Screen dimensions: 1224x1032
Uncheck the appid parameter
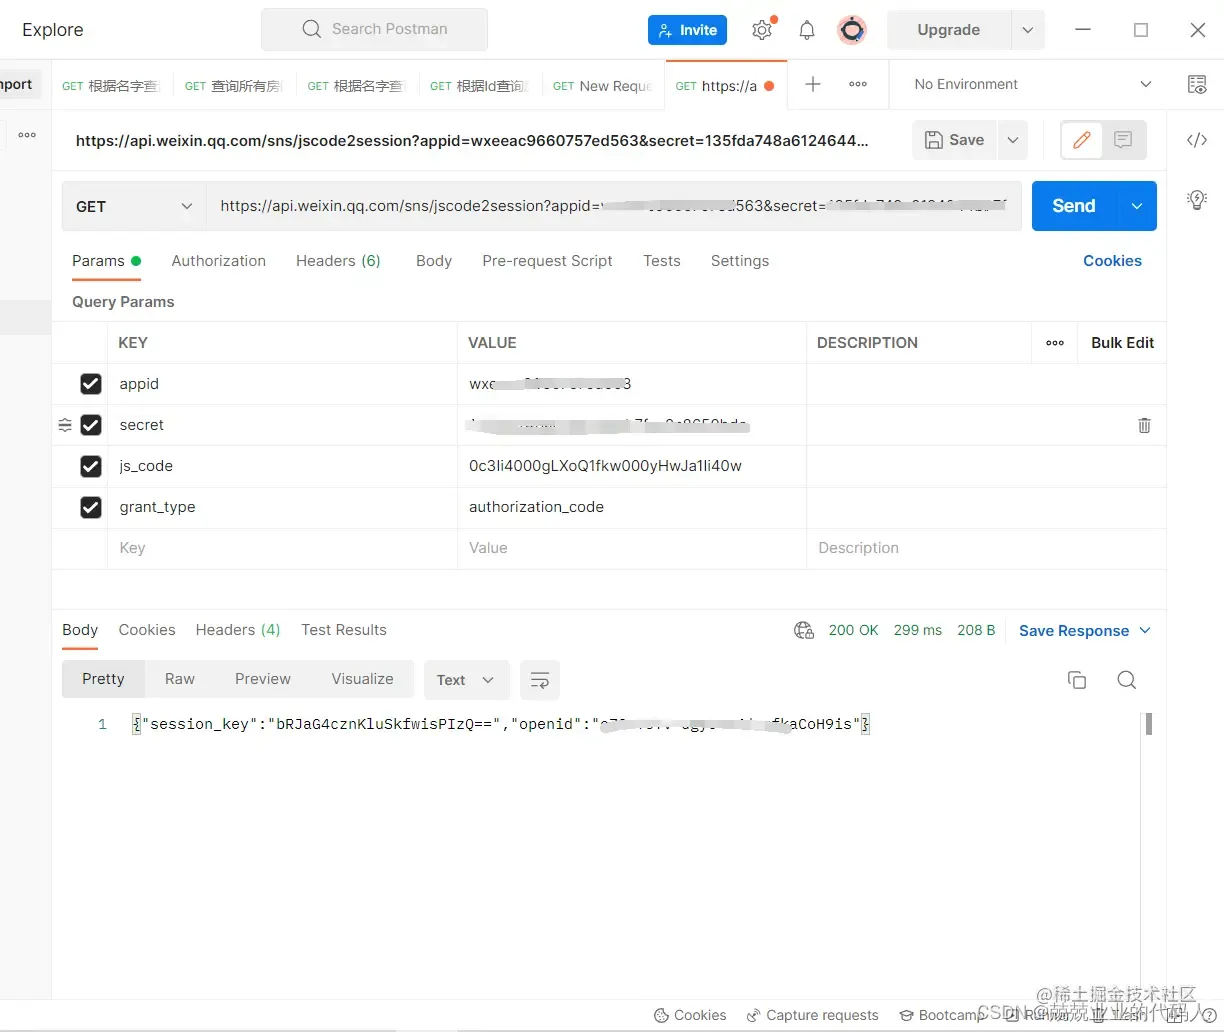click(x=91, y=384)
